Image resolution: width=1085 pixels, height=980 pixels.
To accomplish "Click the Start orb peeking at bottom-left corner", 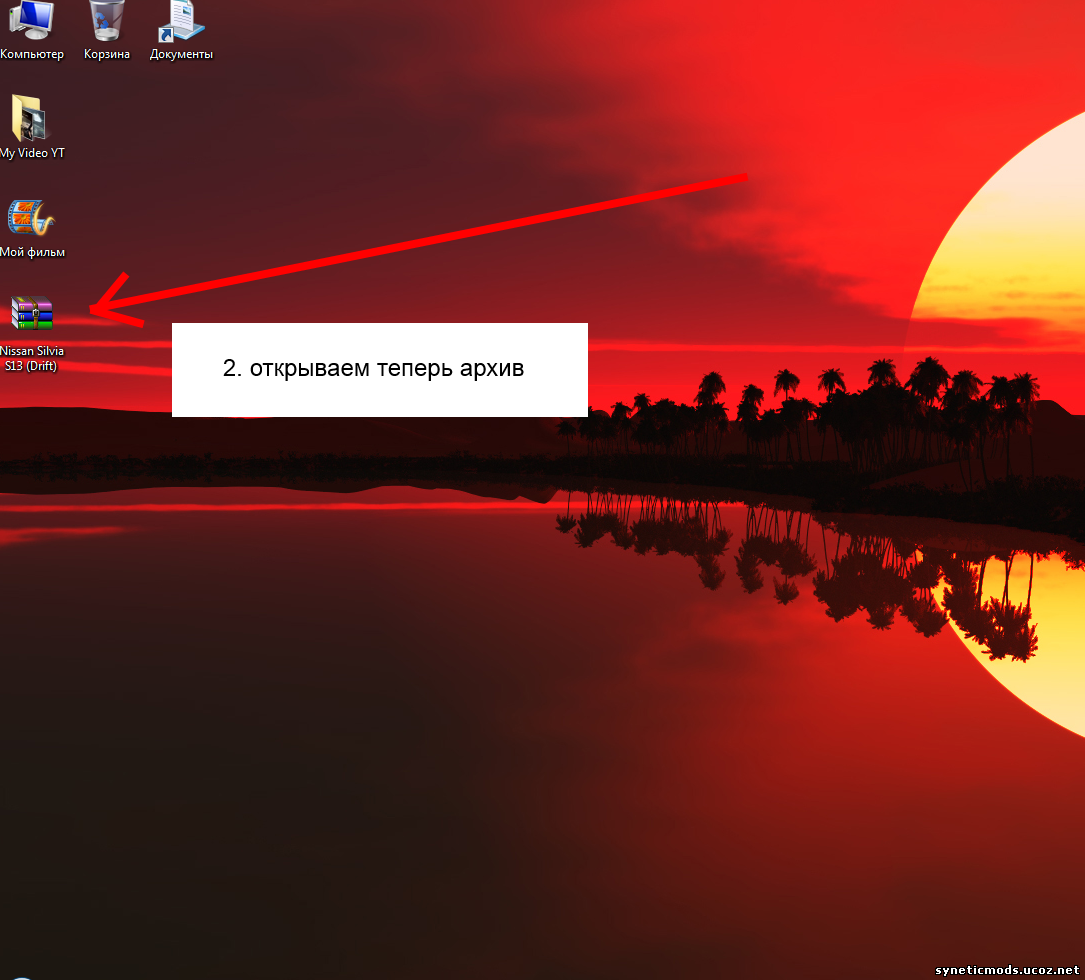I will (20, 975).
